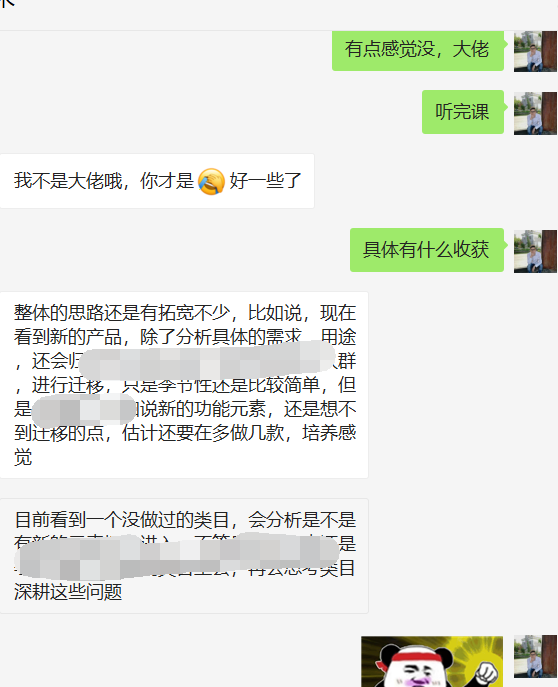Click the small blurred patch after "是"
The width and height of the screenshot is (558, 687).
pos(84,410)
